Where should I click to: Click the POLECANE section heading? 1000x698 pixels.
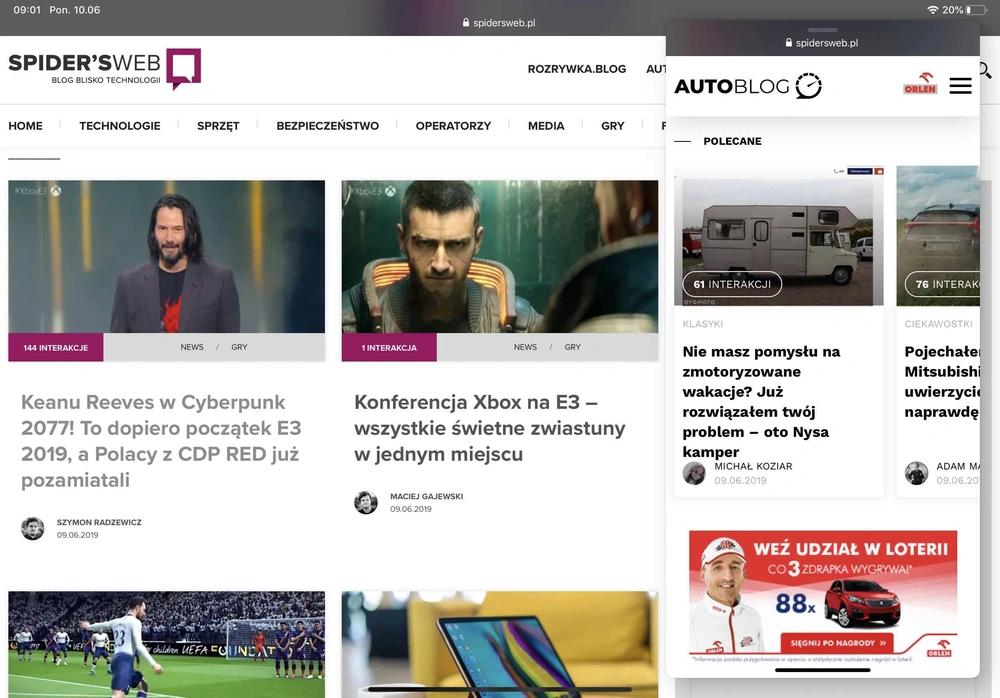pos(732,141)
